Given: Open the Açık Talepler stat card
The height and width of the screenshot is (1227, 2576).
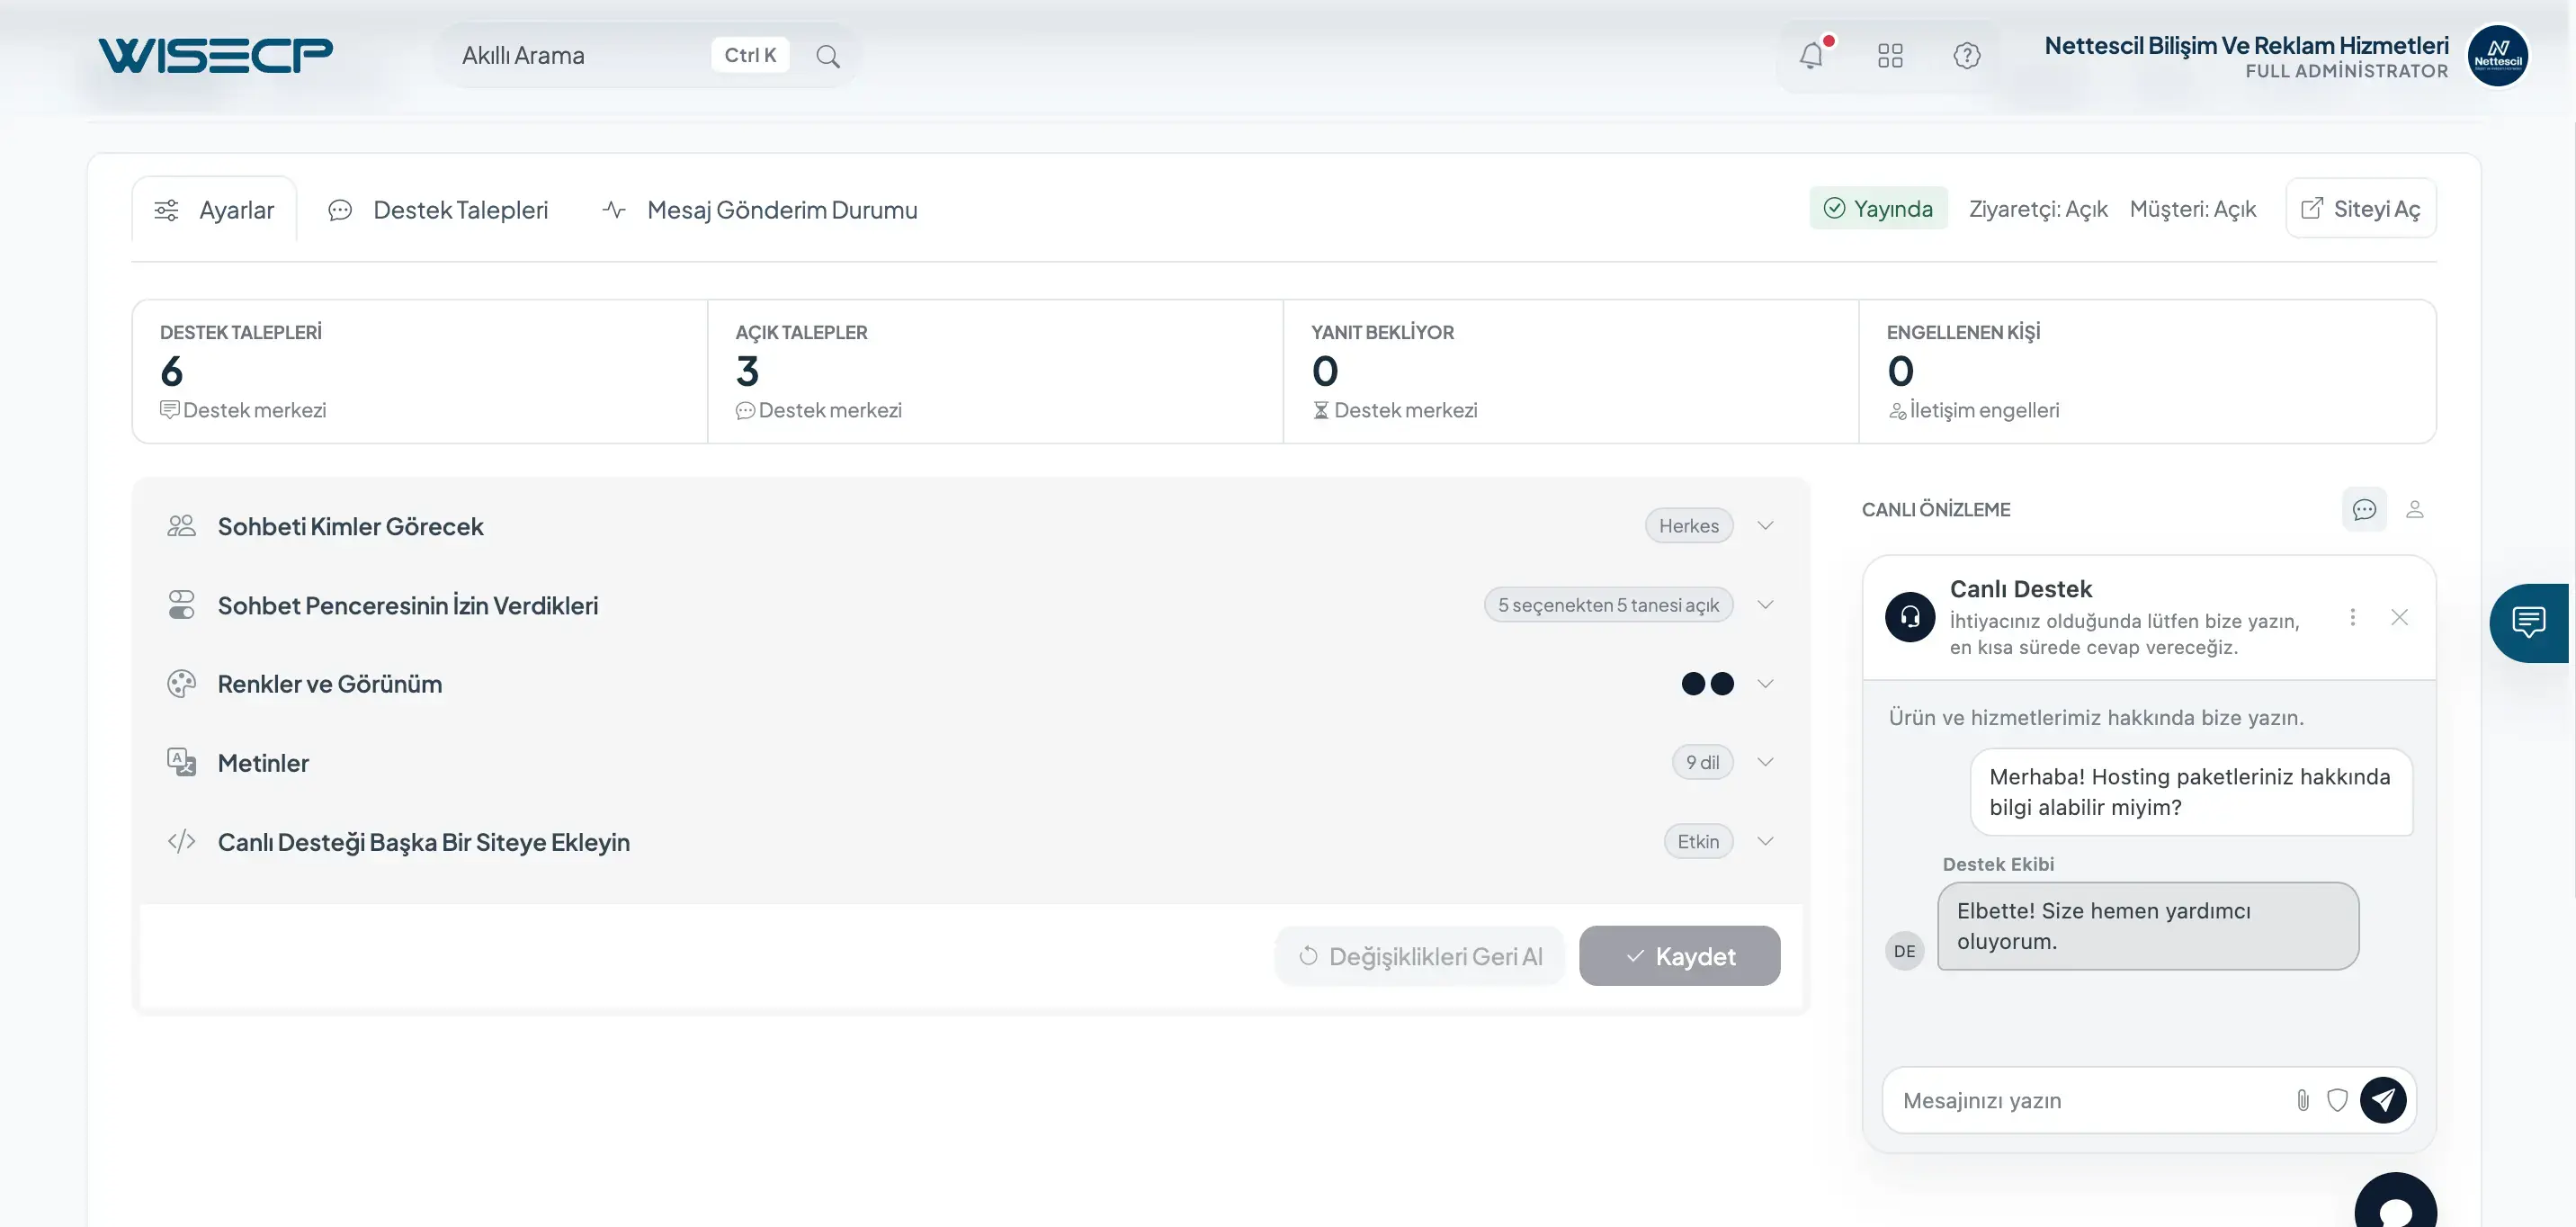Looking at the screenshot, I should click(995, 371).
